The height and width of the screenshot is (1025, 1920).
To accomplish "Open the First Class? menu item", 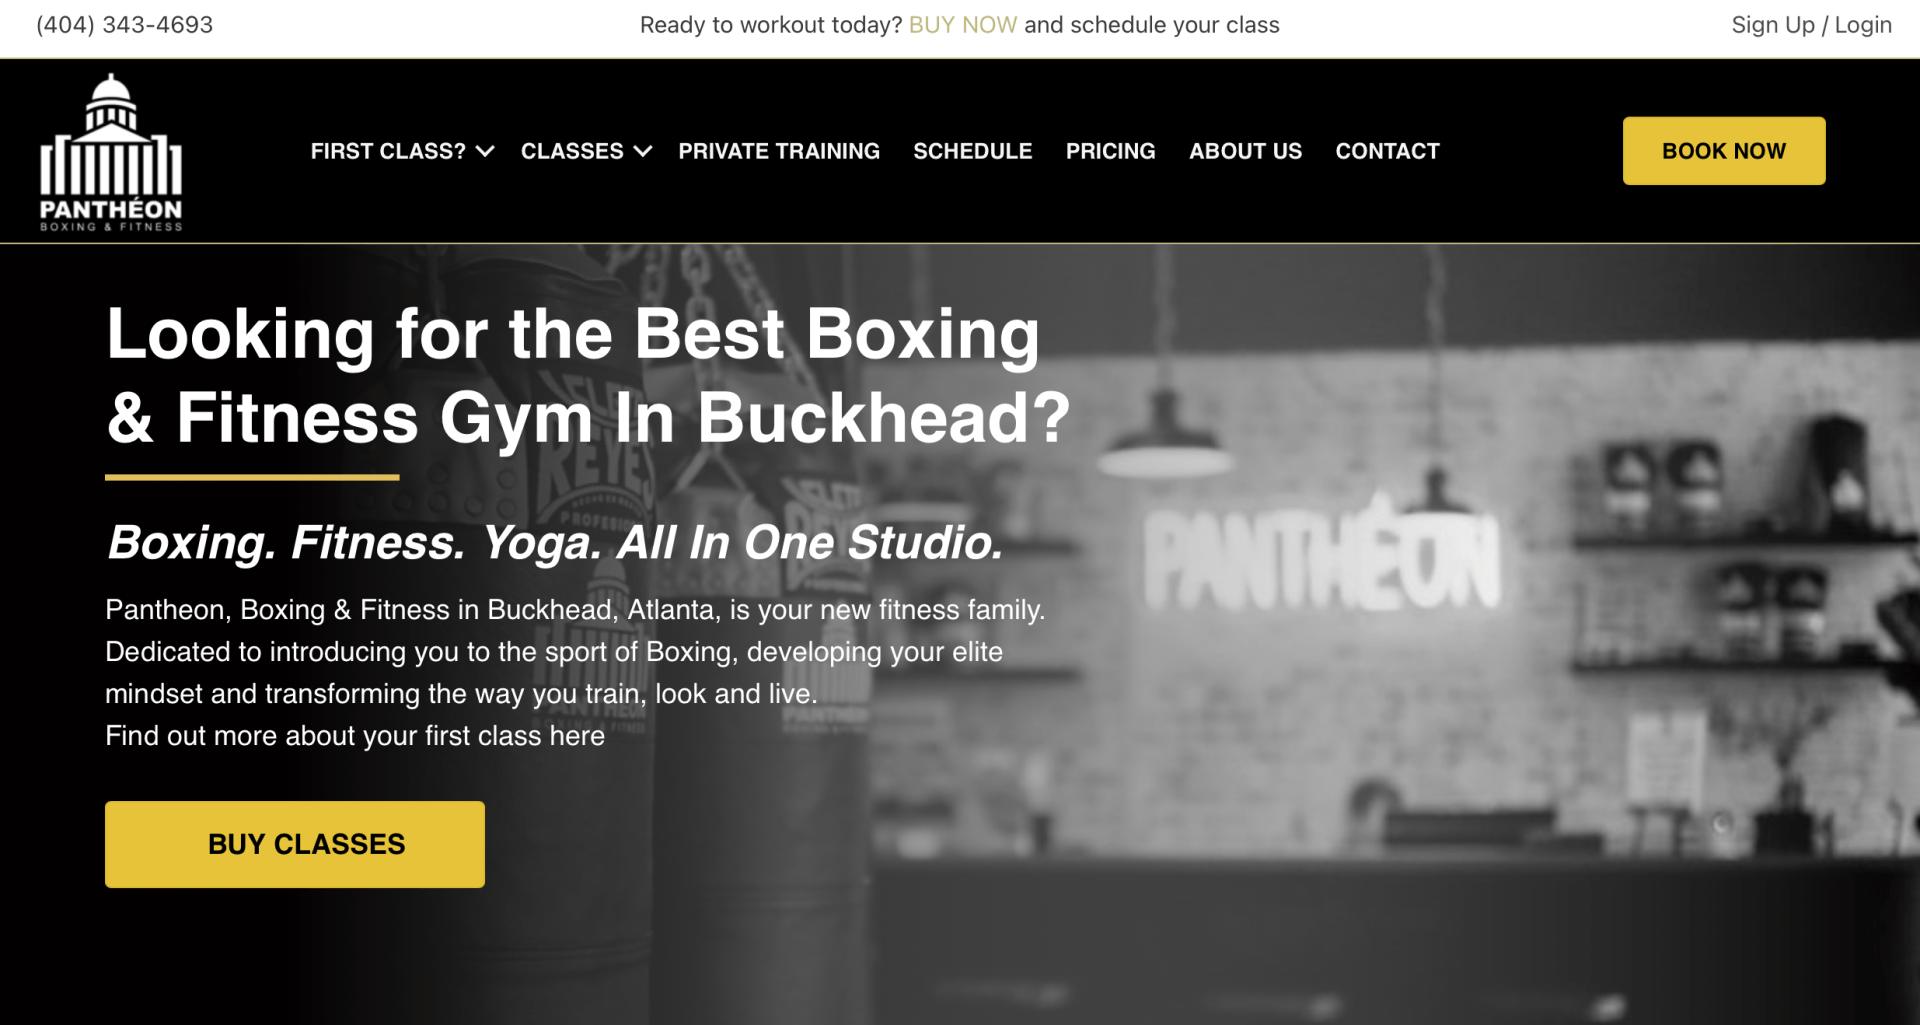I will [x=388, y=151].
